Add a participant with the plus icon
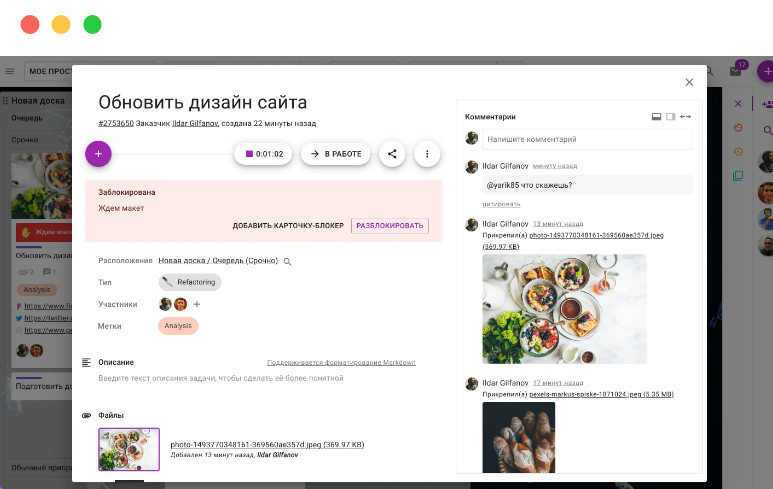Viewport: 773px width, 489px height. pyautogui.click(x=196, y=304)
